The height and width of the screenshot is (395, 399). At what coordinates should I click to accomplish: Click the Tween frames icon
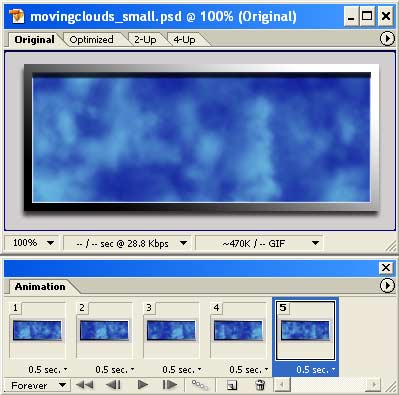click(200, 385)
